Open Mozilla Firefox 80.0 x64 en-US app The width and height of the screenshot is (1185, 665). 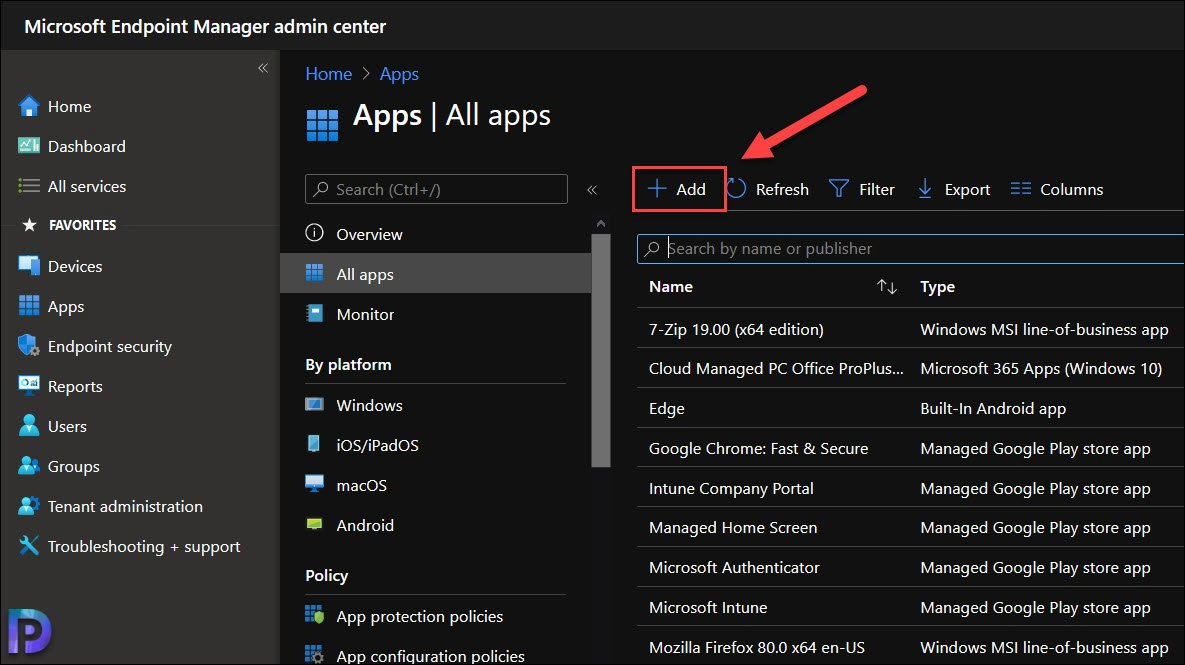pos(756,647)
